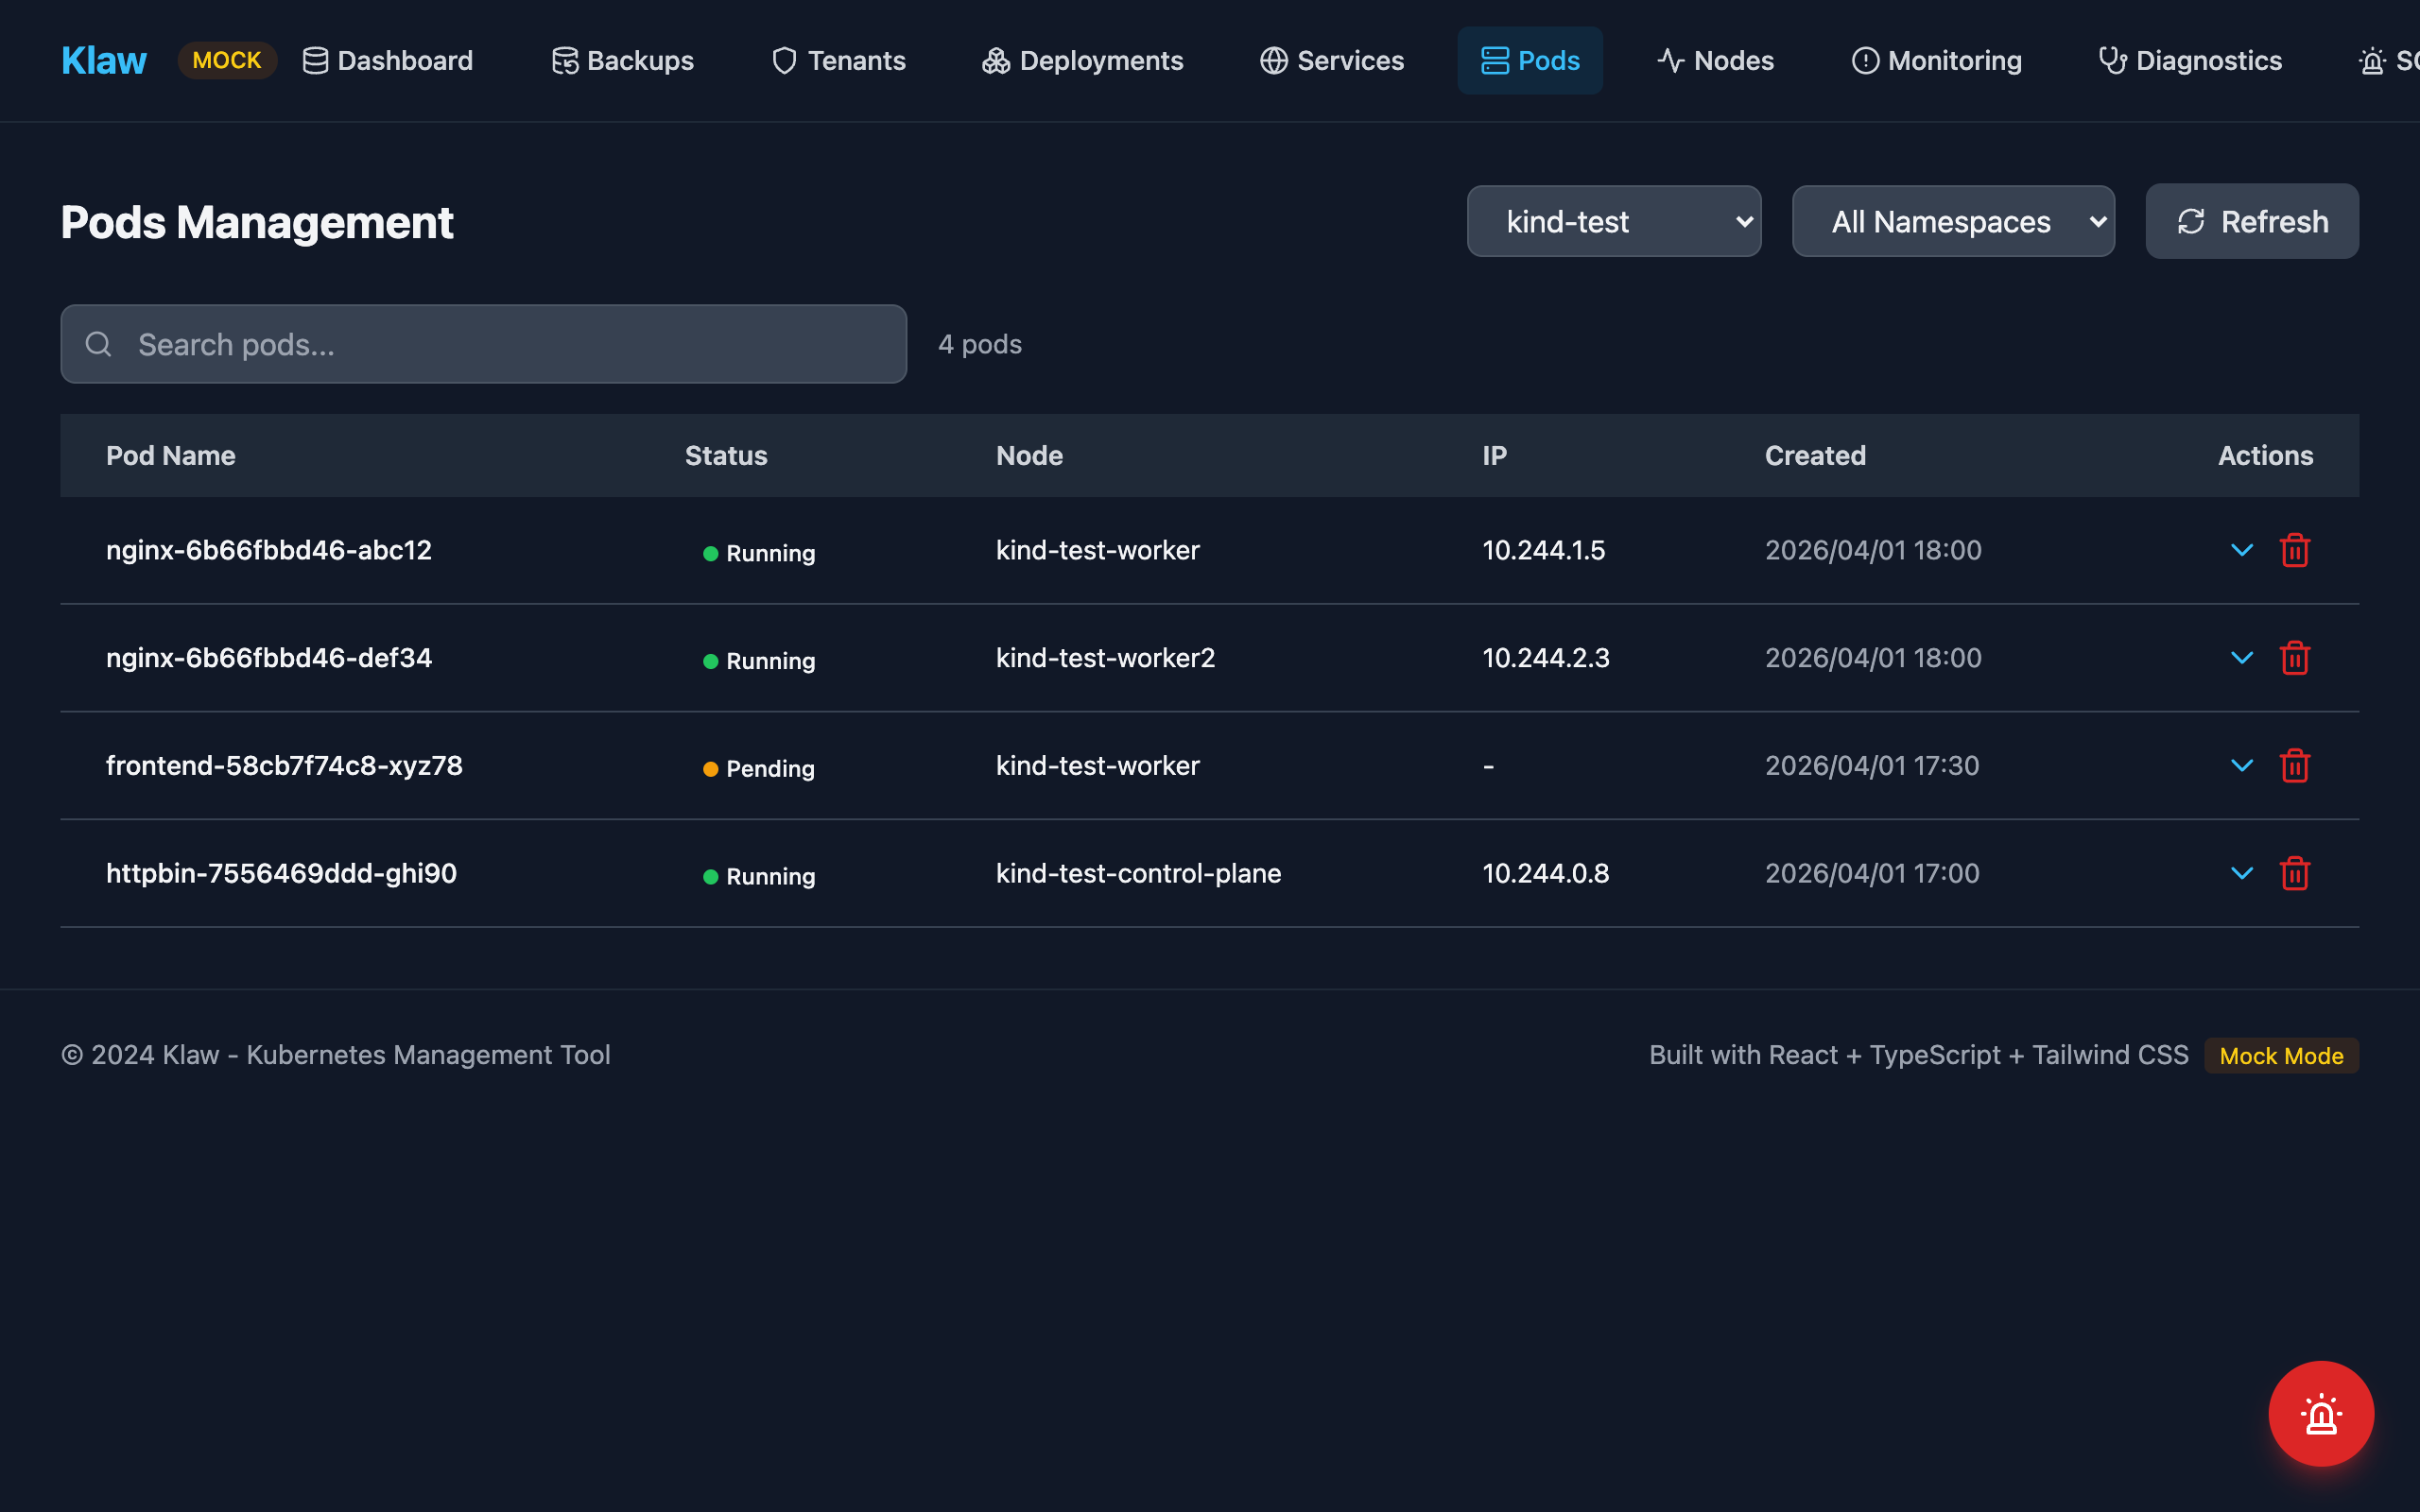This screenshot has width=2420, height=1512.
Task: Click the IP column header
Action: (x=1494, y=455)
